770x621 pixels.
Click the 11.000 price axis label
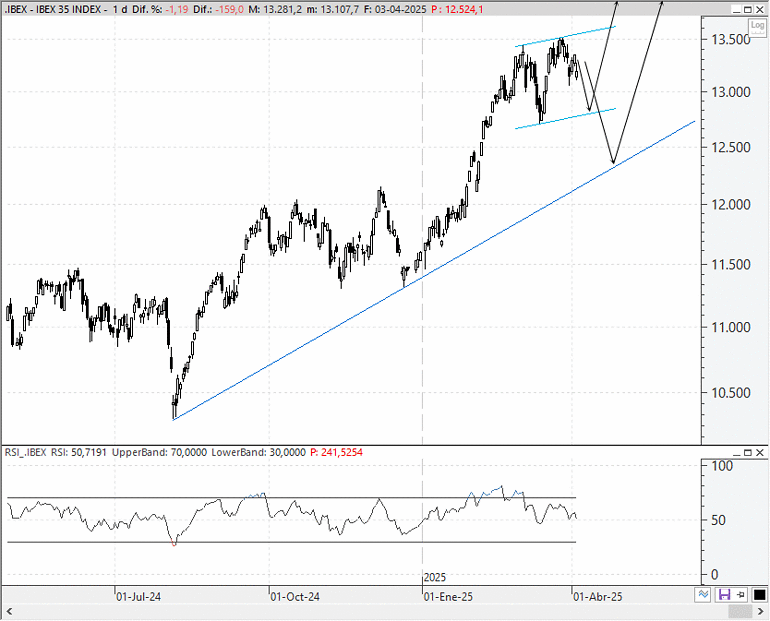click(731, 327)
